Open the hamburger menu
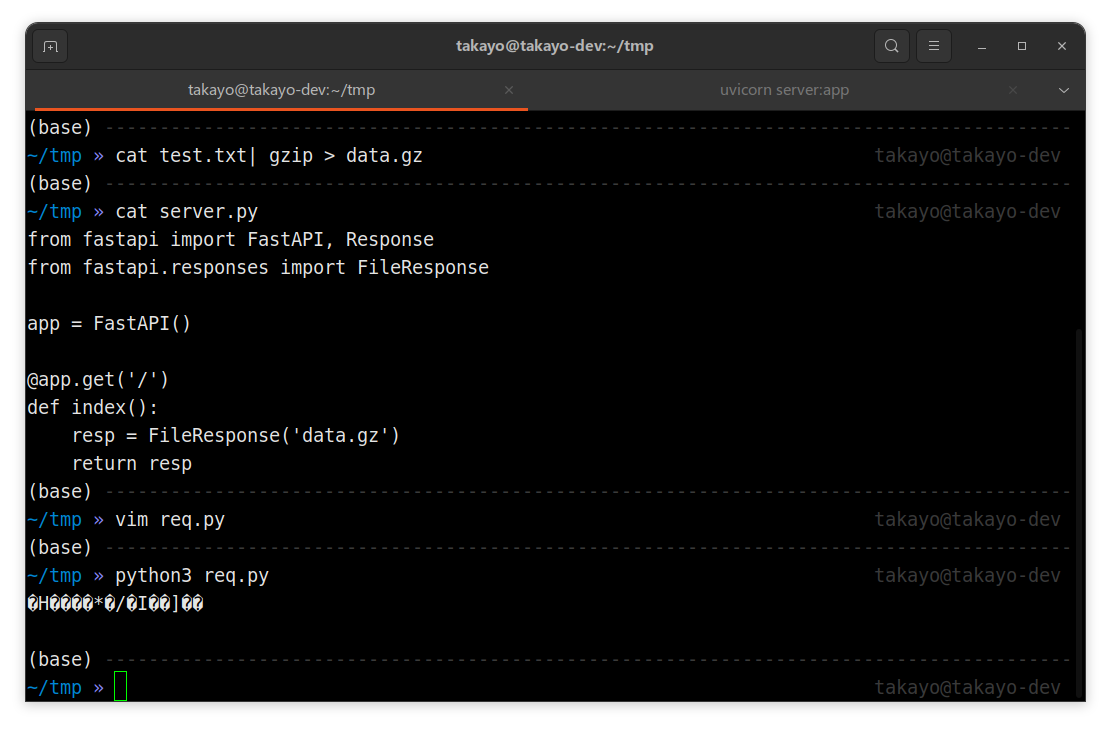The height and width of the screenshot is (730, 1111). click(x=934, y=46)
